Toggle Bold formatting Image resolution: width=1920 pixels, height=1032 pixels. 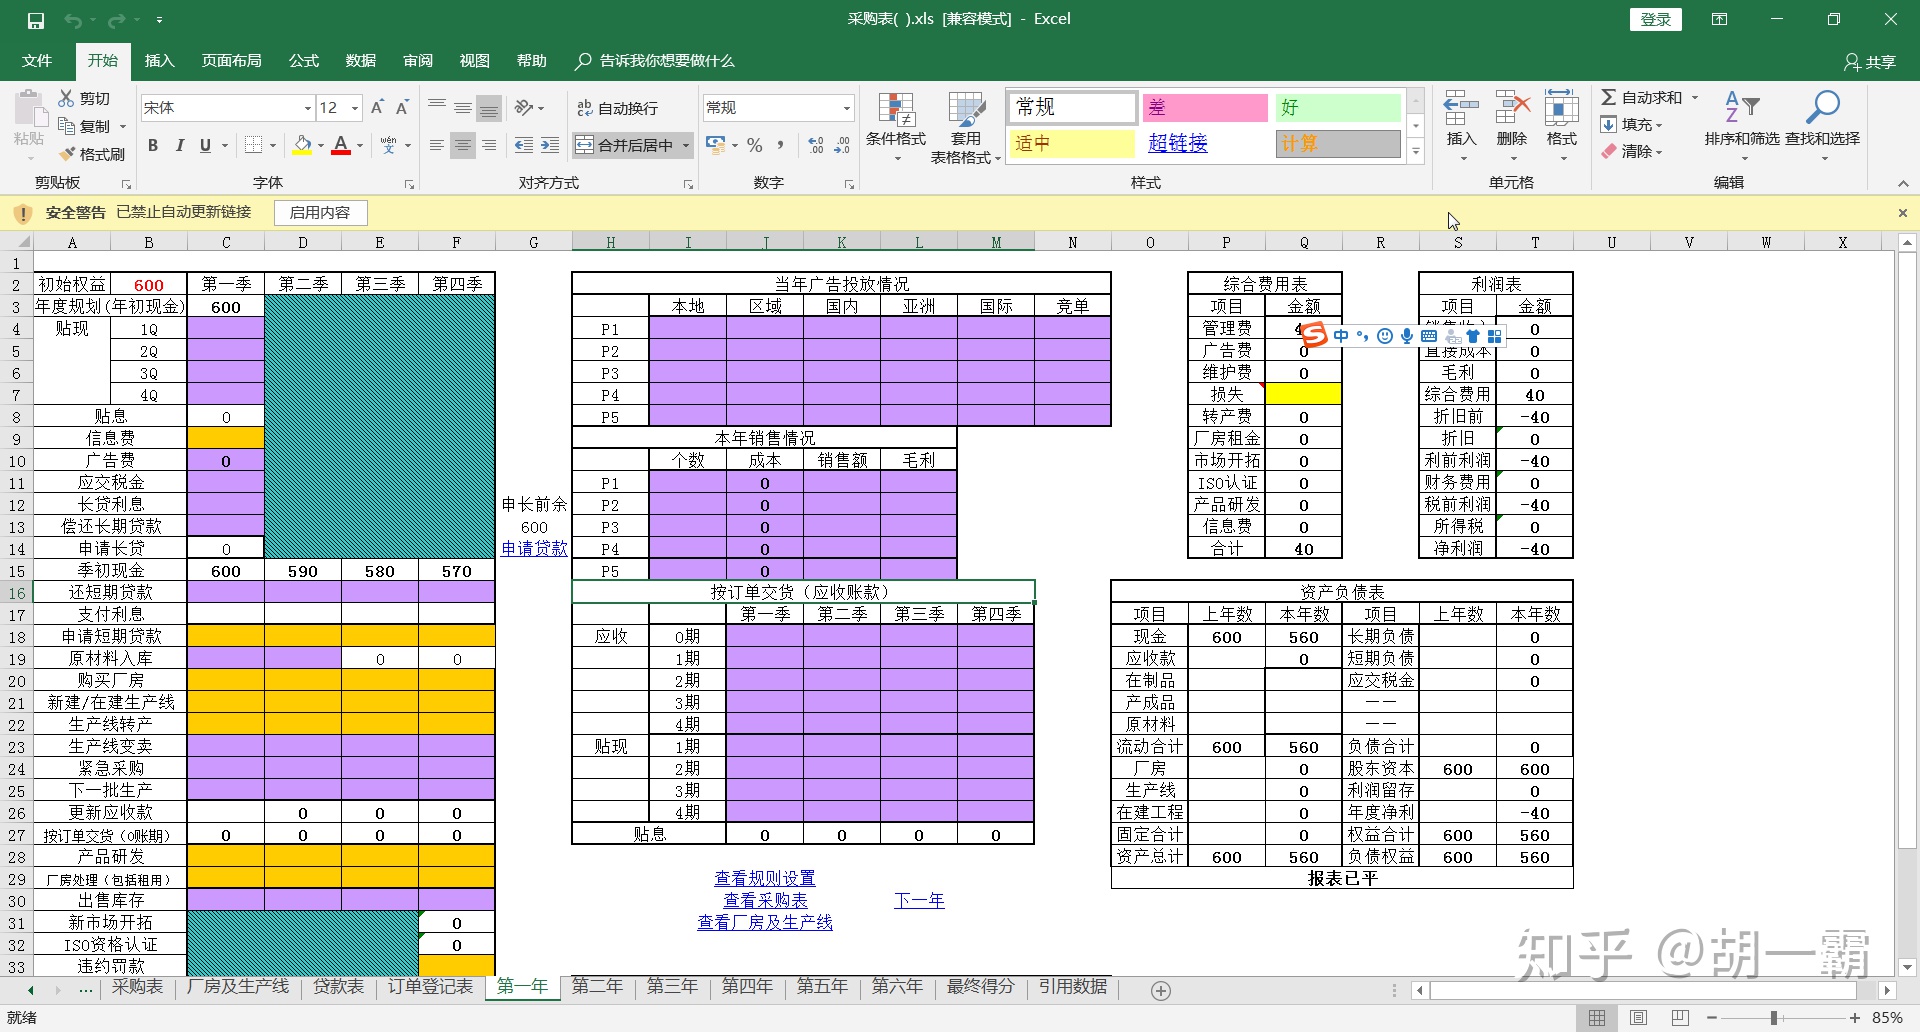[153, 145]
